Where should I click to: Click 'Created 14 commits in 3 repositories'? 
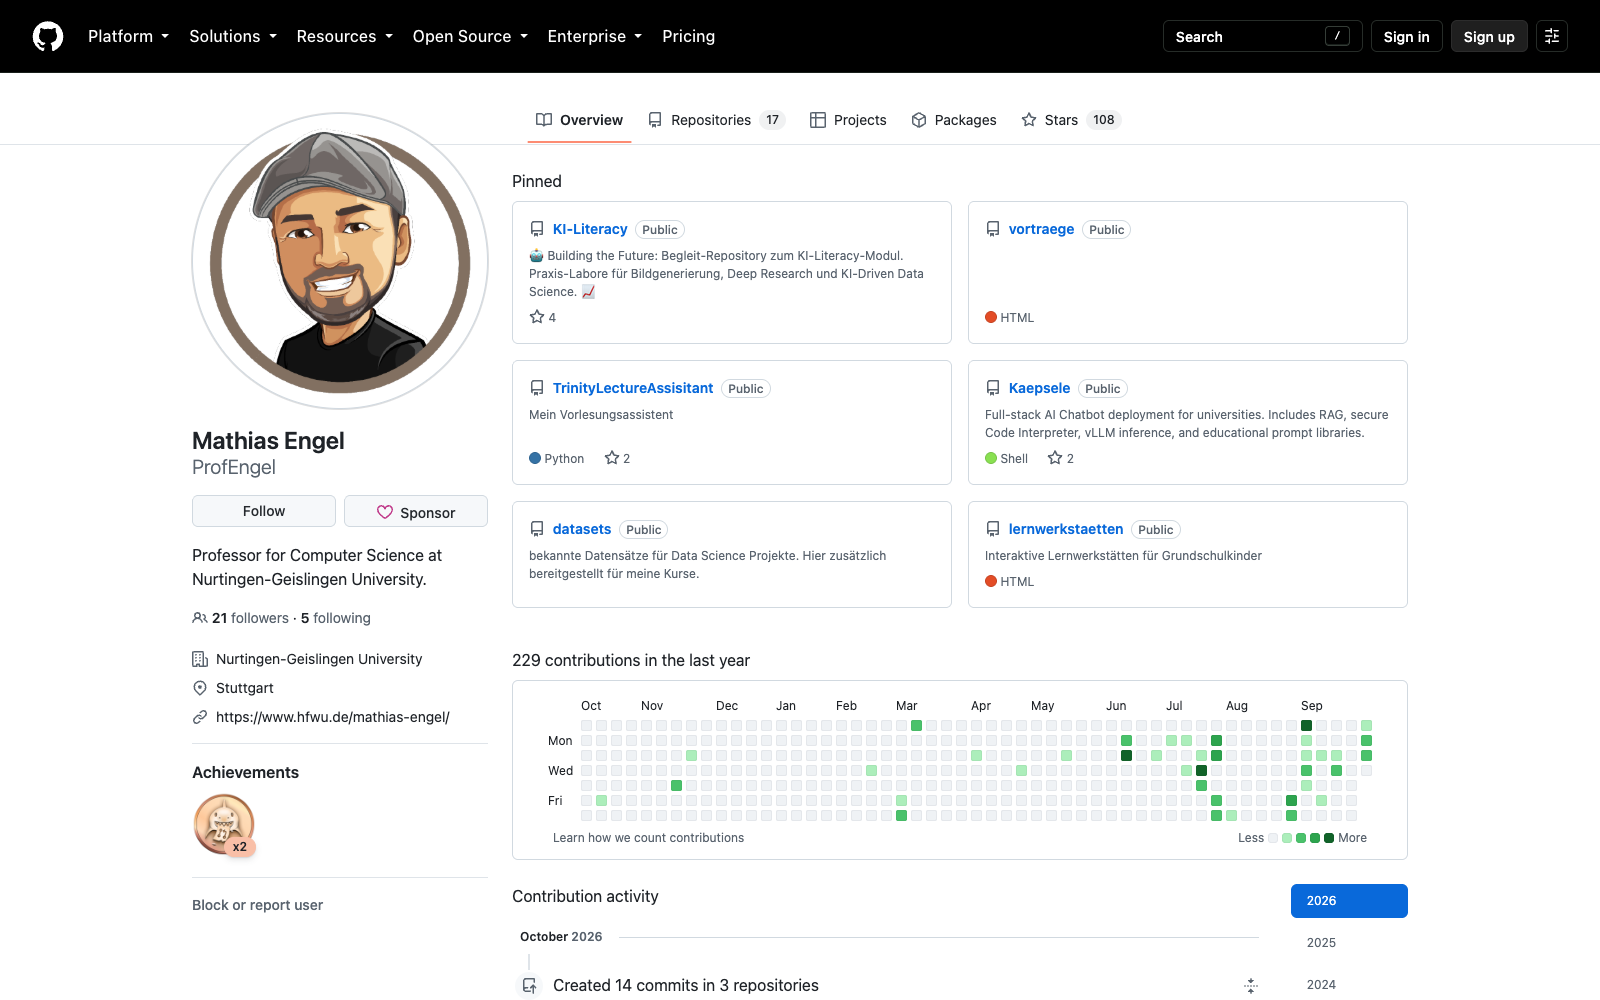[x=686, y=986]
